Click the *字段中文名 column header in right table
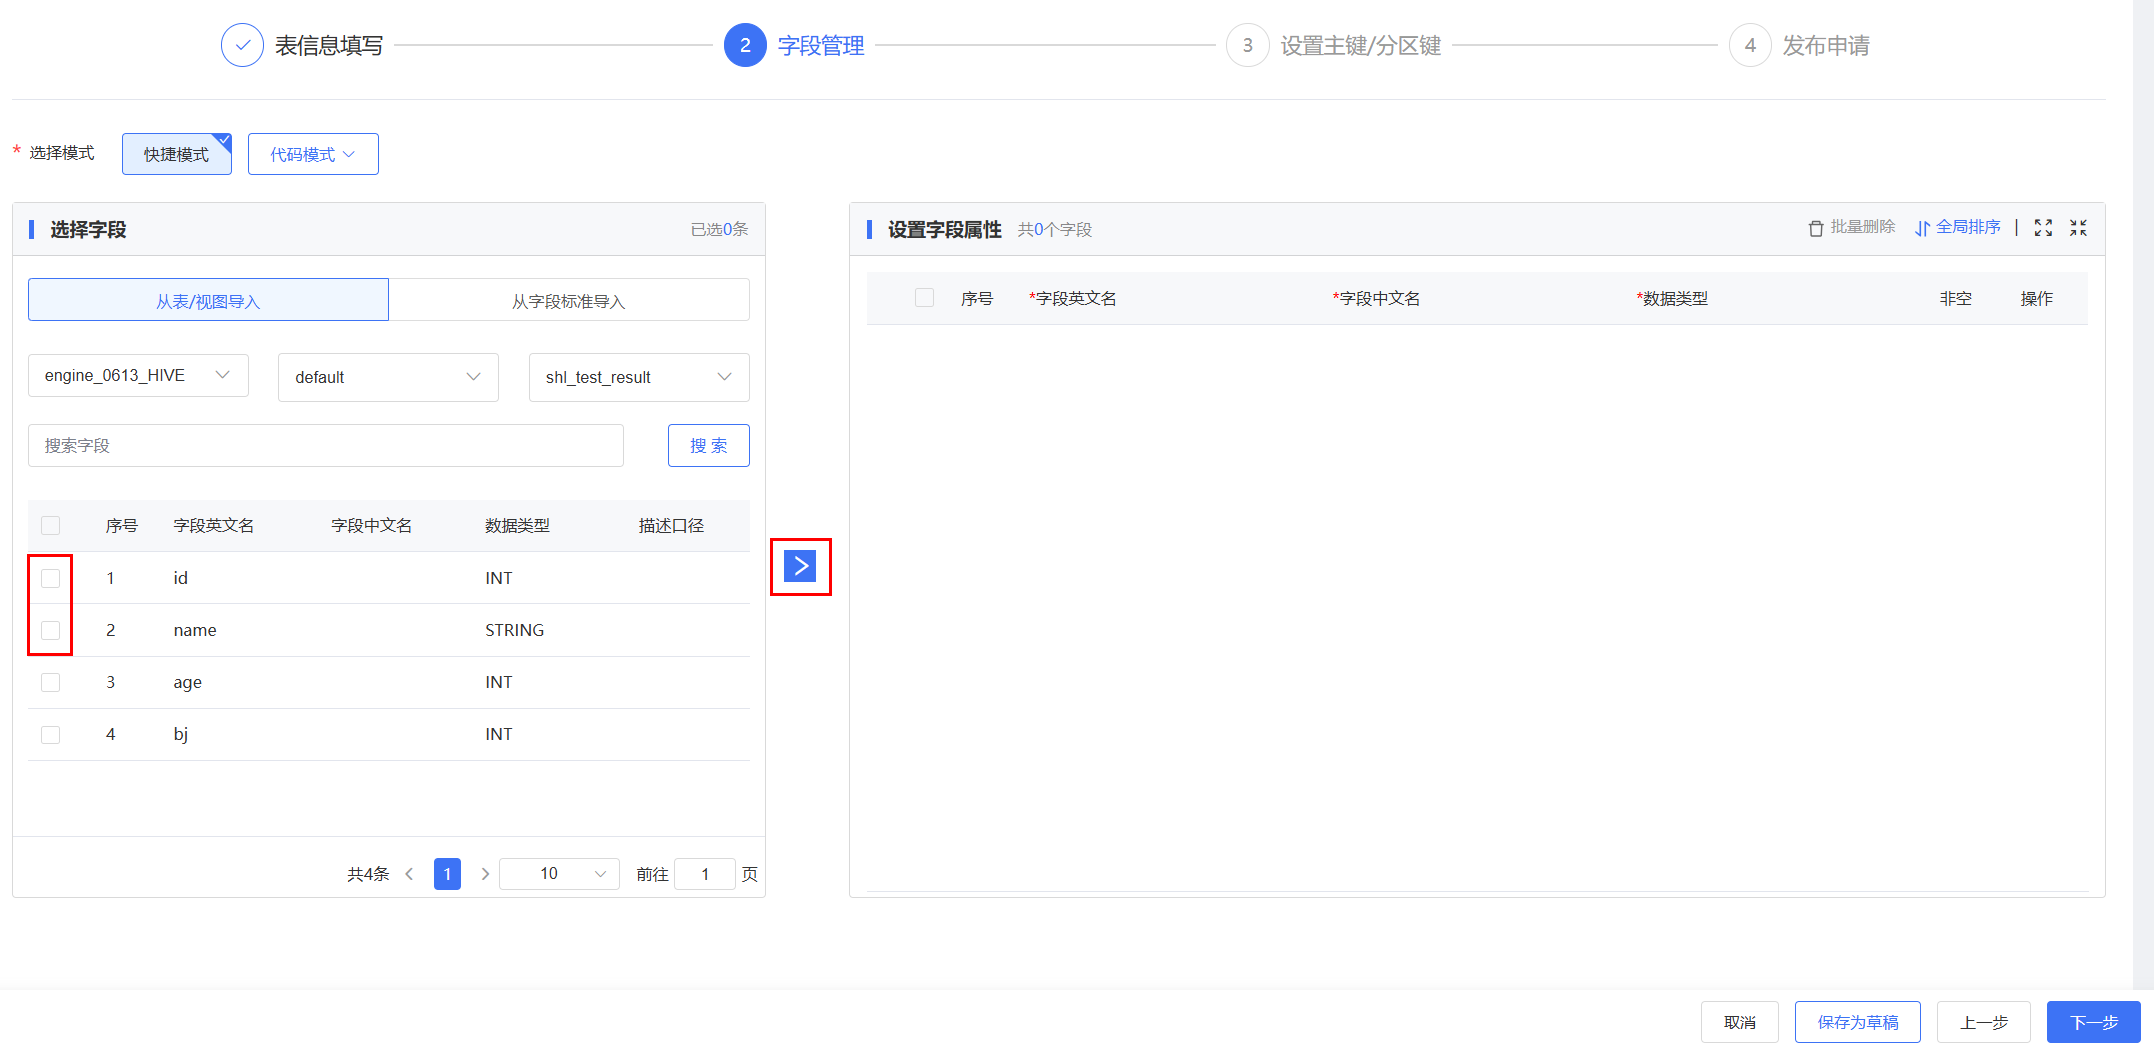 click(x=1376, y=298)
